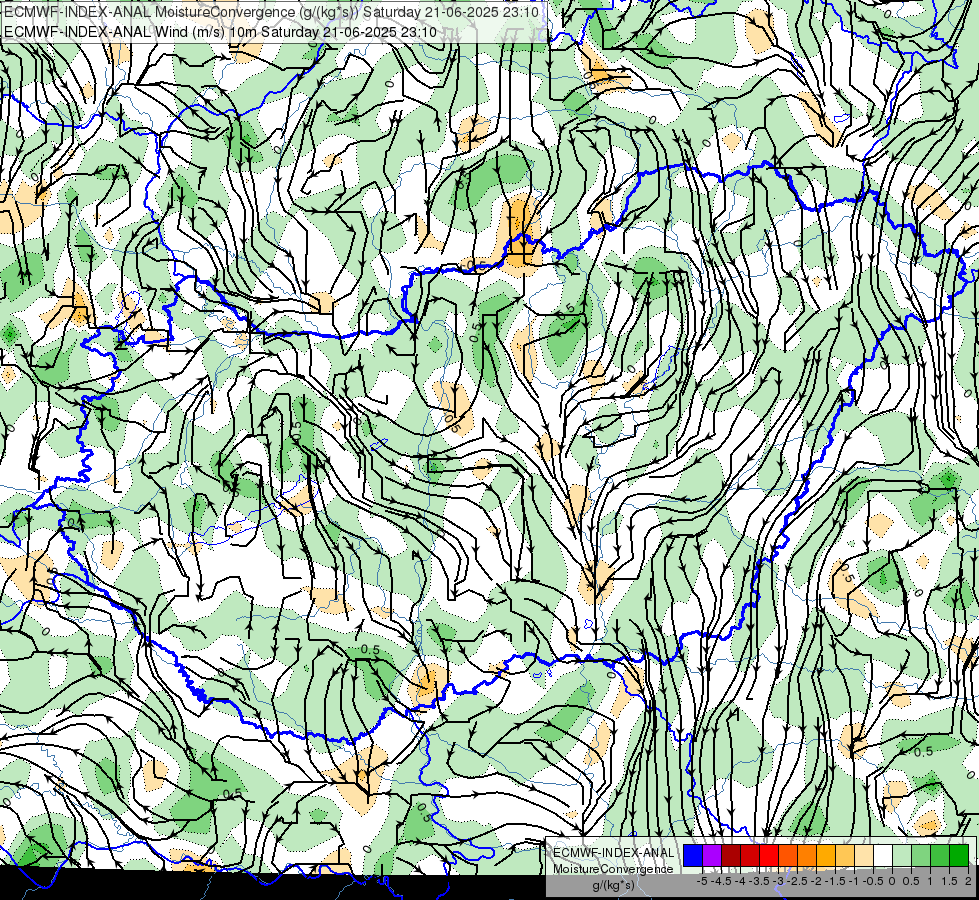
Task: Click the blue swatch in the legend
Action: [693, 856]
